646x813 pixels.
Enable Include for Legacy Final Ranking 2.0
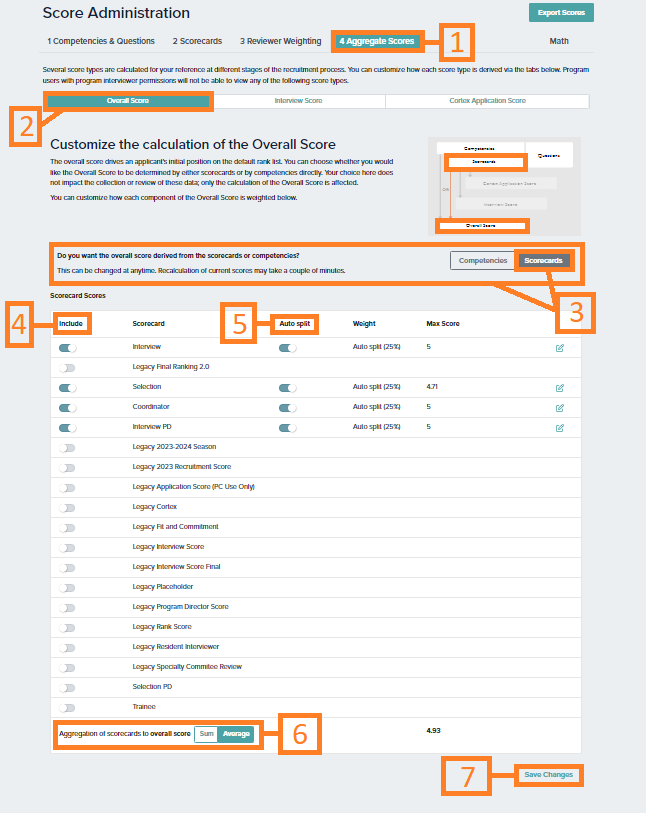coord(67,368)
